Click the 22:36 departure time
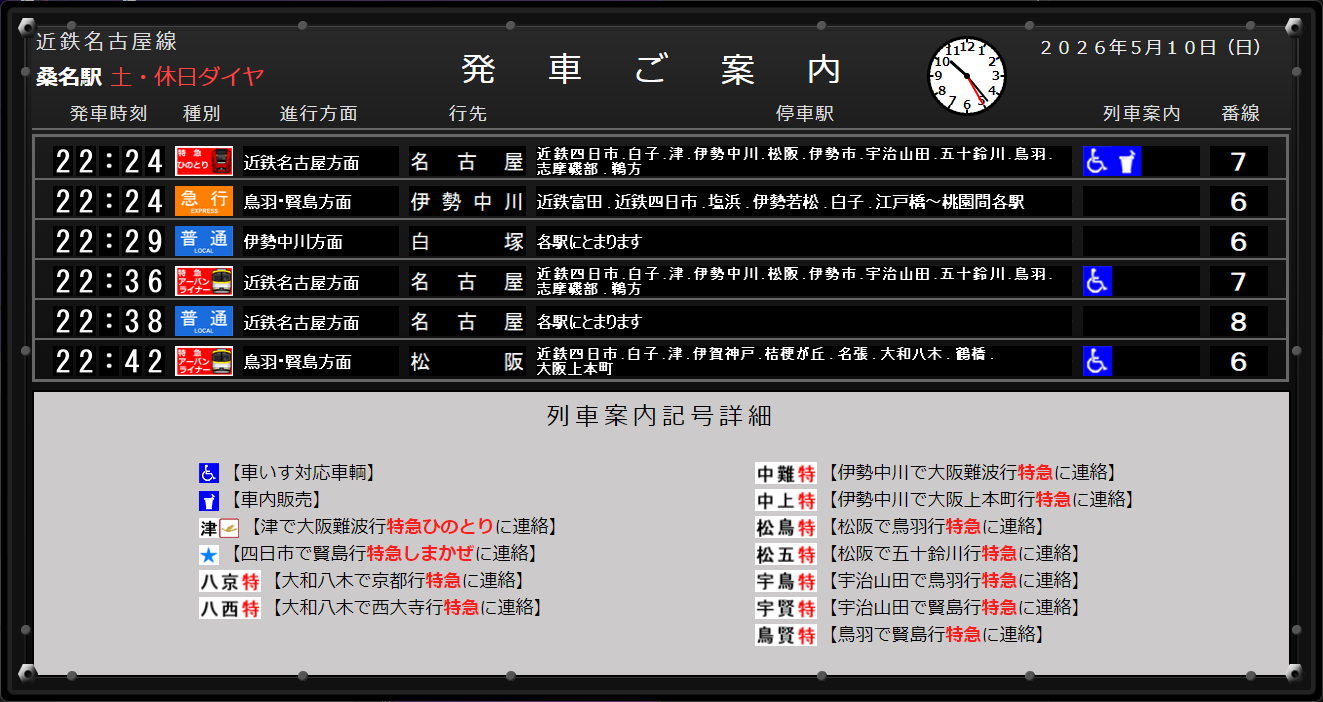 click(x=109, y=281)
